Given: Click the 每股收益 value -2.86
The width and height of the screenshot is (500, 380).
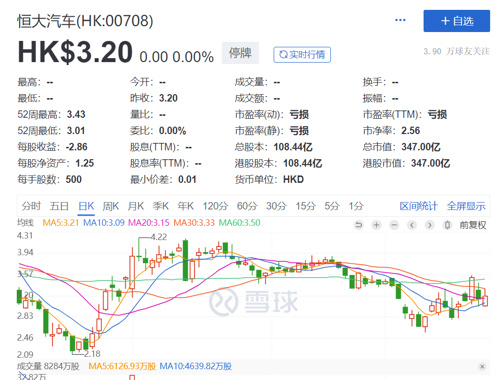Looking at the screenshot, I should [x=77, y=147].
